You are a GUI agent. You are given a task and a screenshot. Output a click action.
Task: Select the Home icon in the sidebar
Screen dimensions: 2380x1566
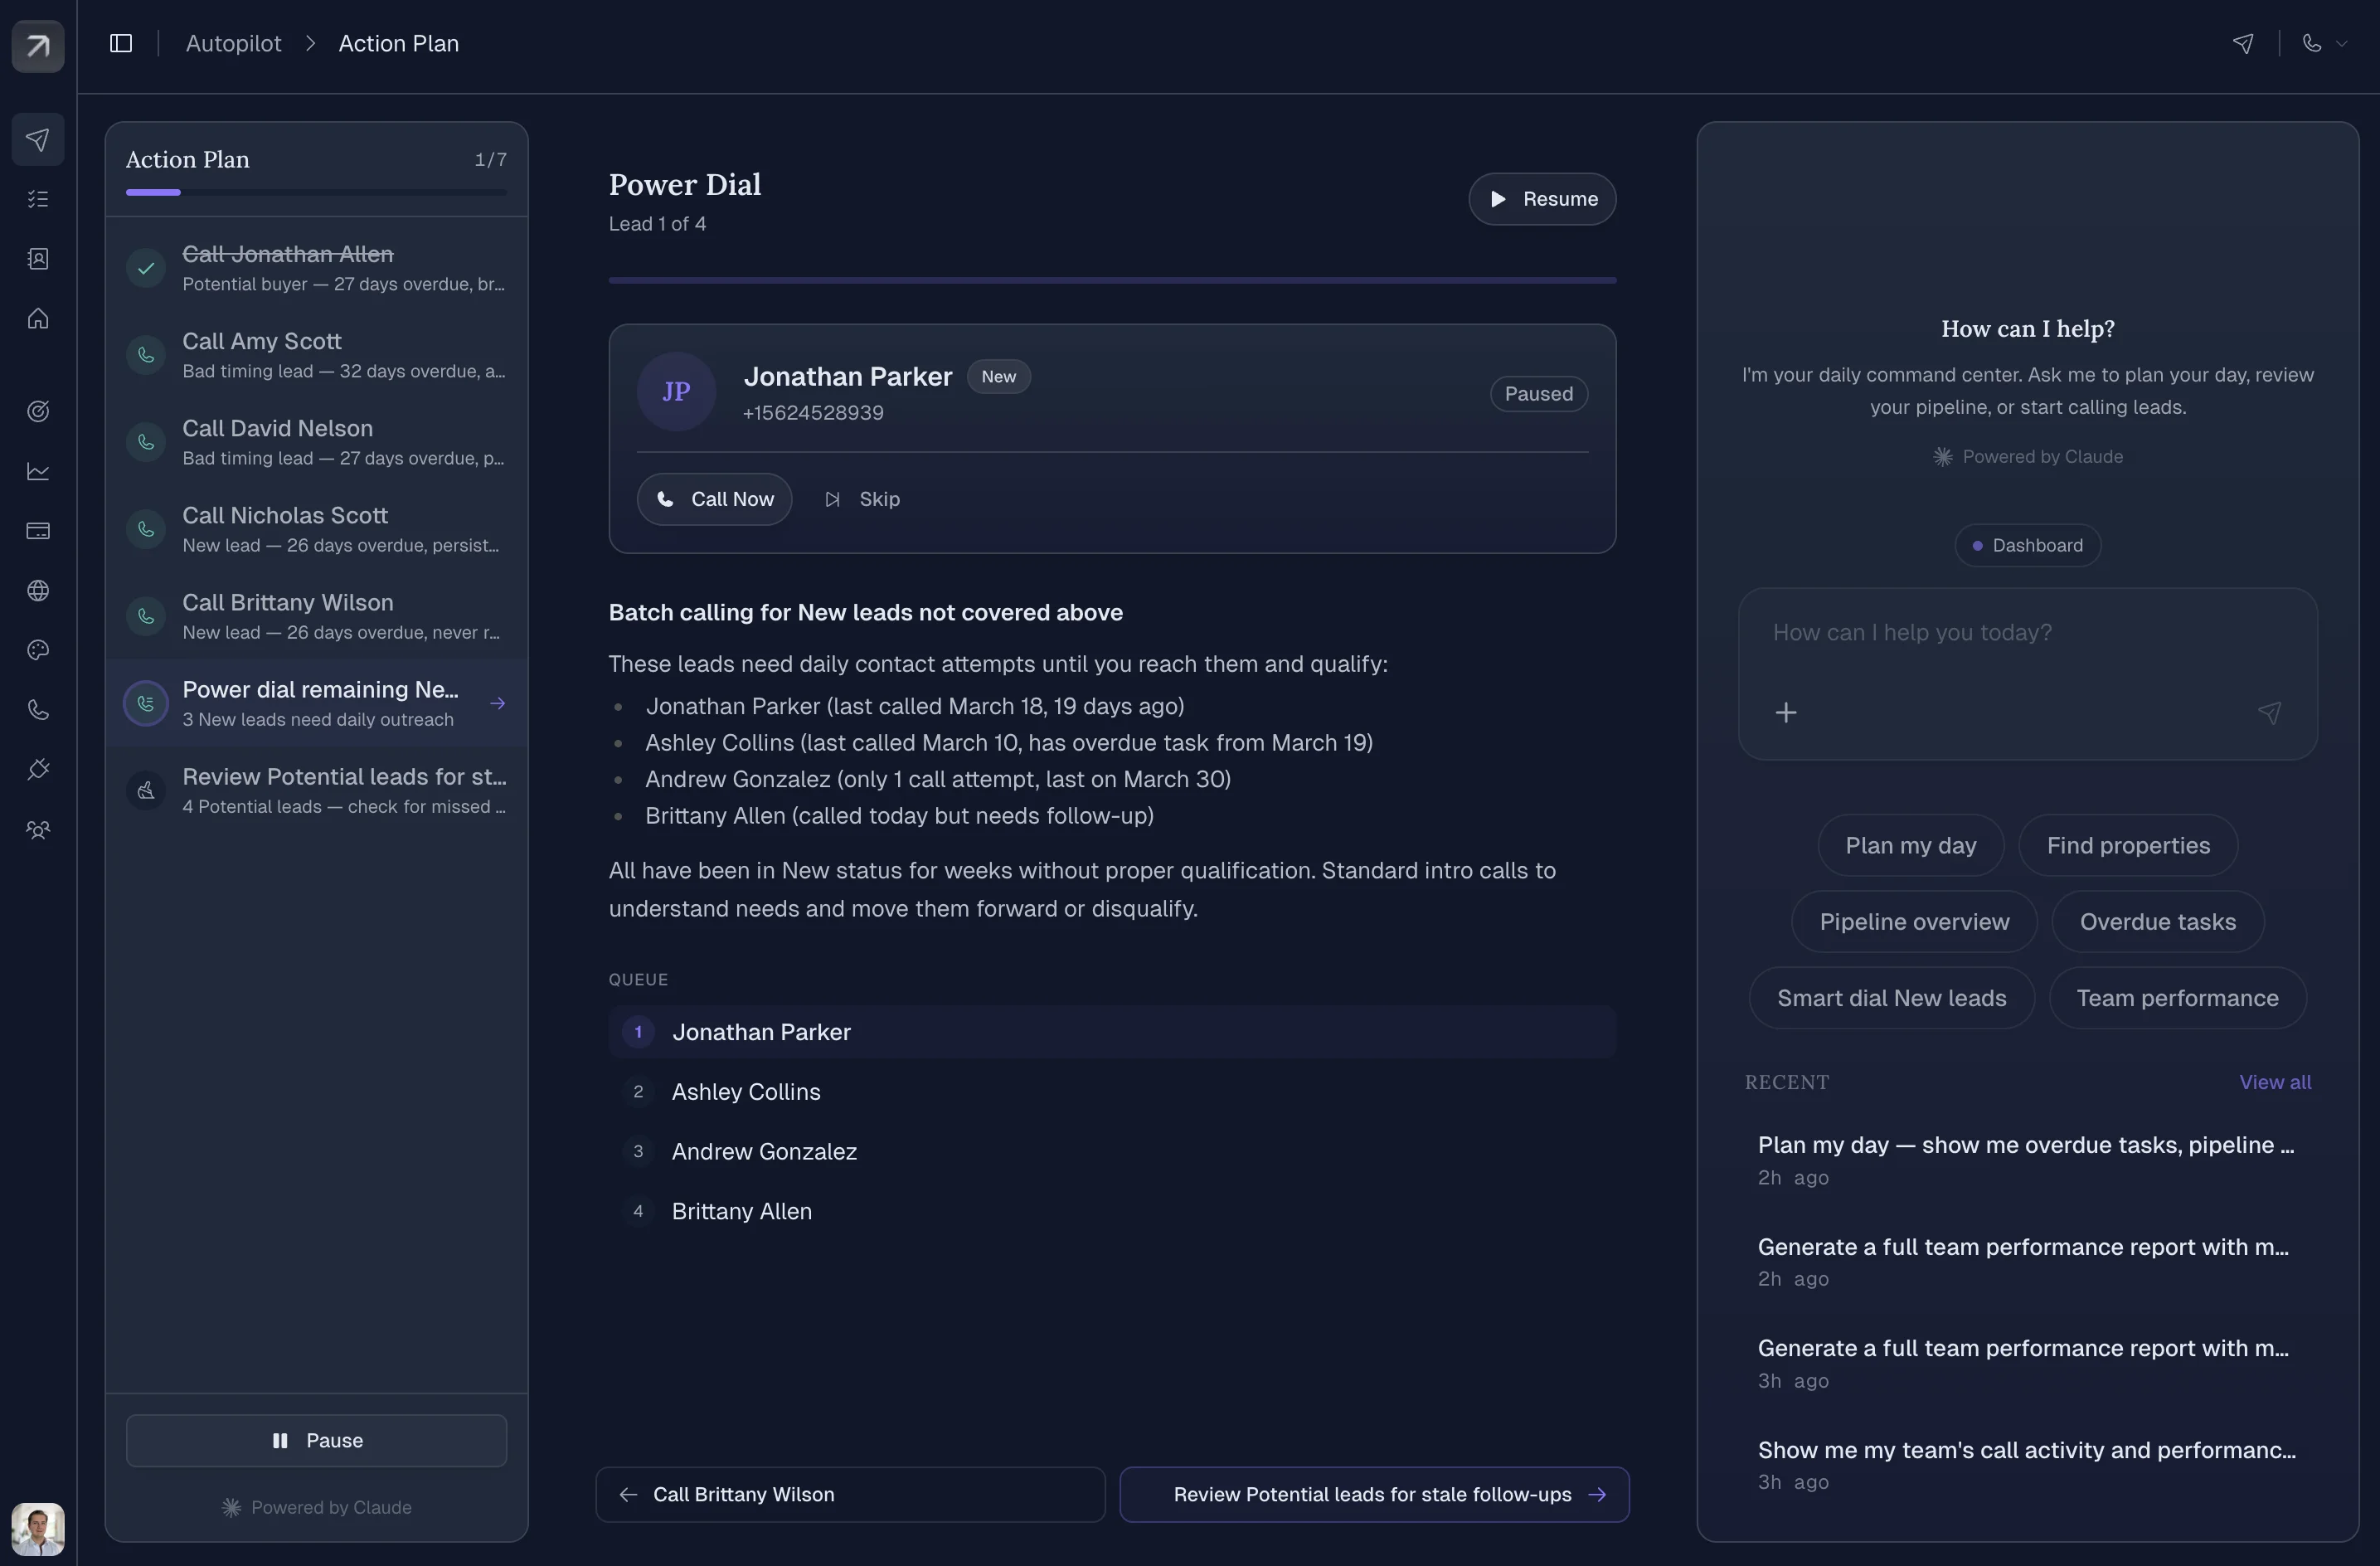tap(38, 318)
